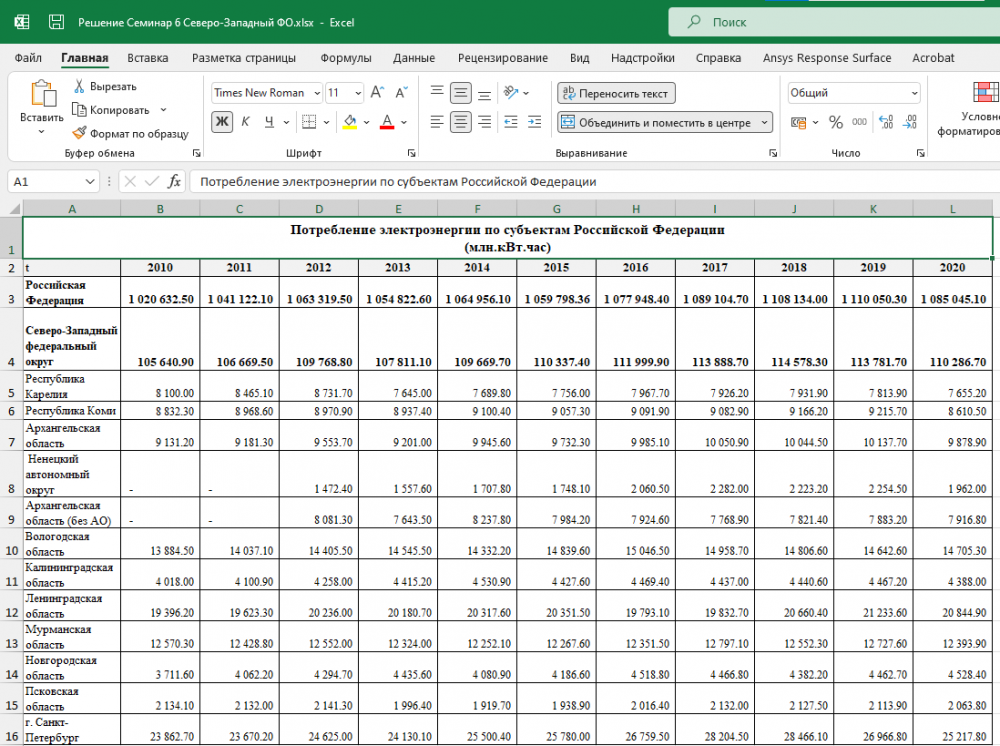Switch to the Формулы ribbon tab
This screenshot has width=1000, height=746.
tap(345, 58)
